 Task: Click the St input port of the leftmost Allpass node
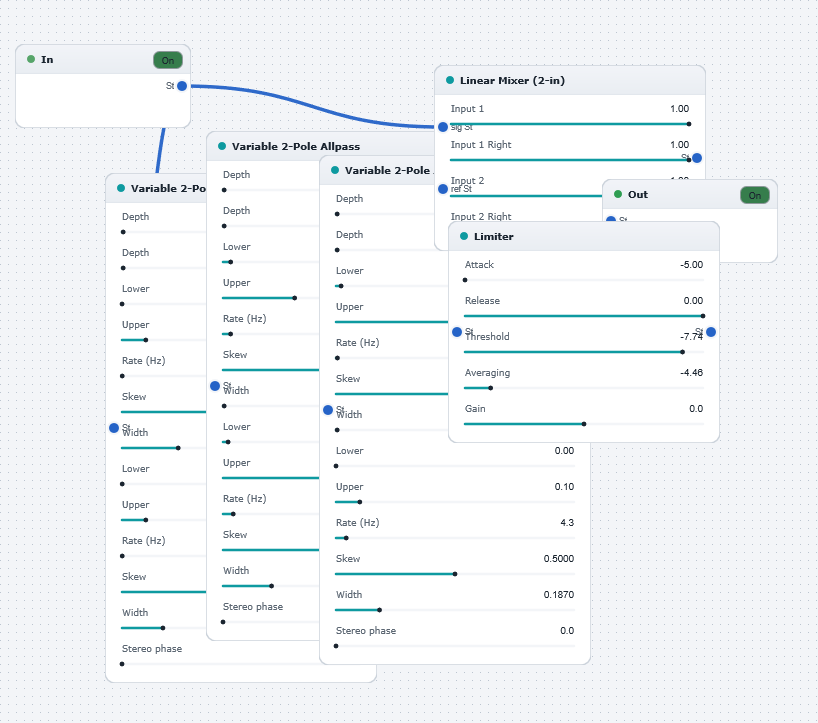[114, 428]
